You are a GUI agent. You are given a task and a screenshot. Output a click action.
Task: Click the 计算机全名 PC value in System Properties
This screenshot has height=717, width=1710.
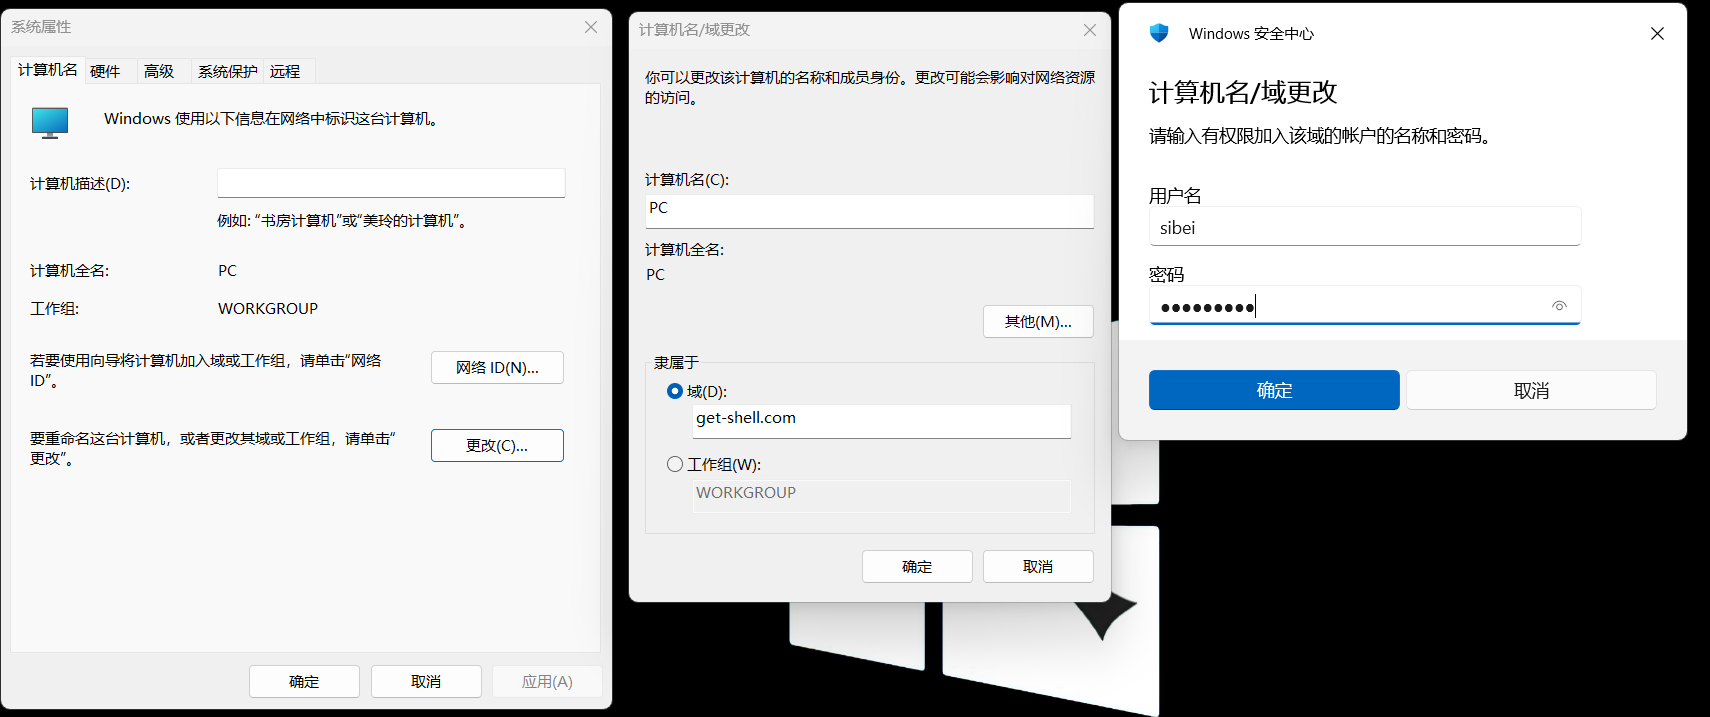click(x=227, y=271)
